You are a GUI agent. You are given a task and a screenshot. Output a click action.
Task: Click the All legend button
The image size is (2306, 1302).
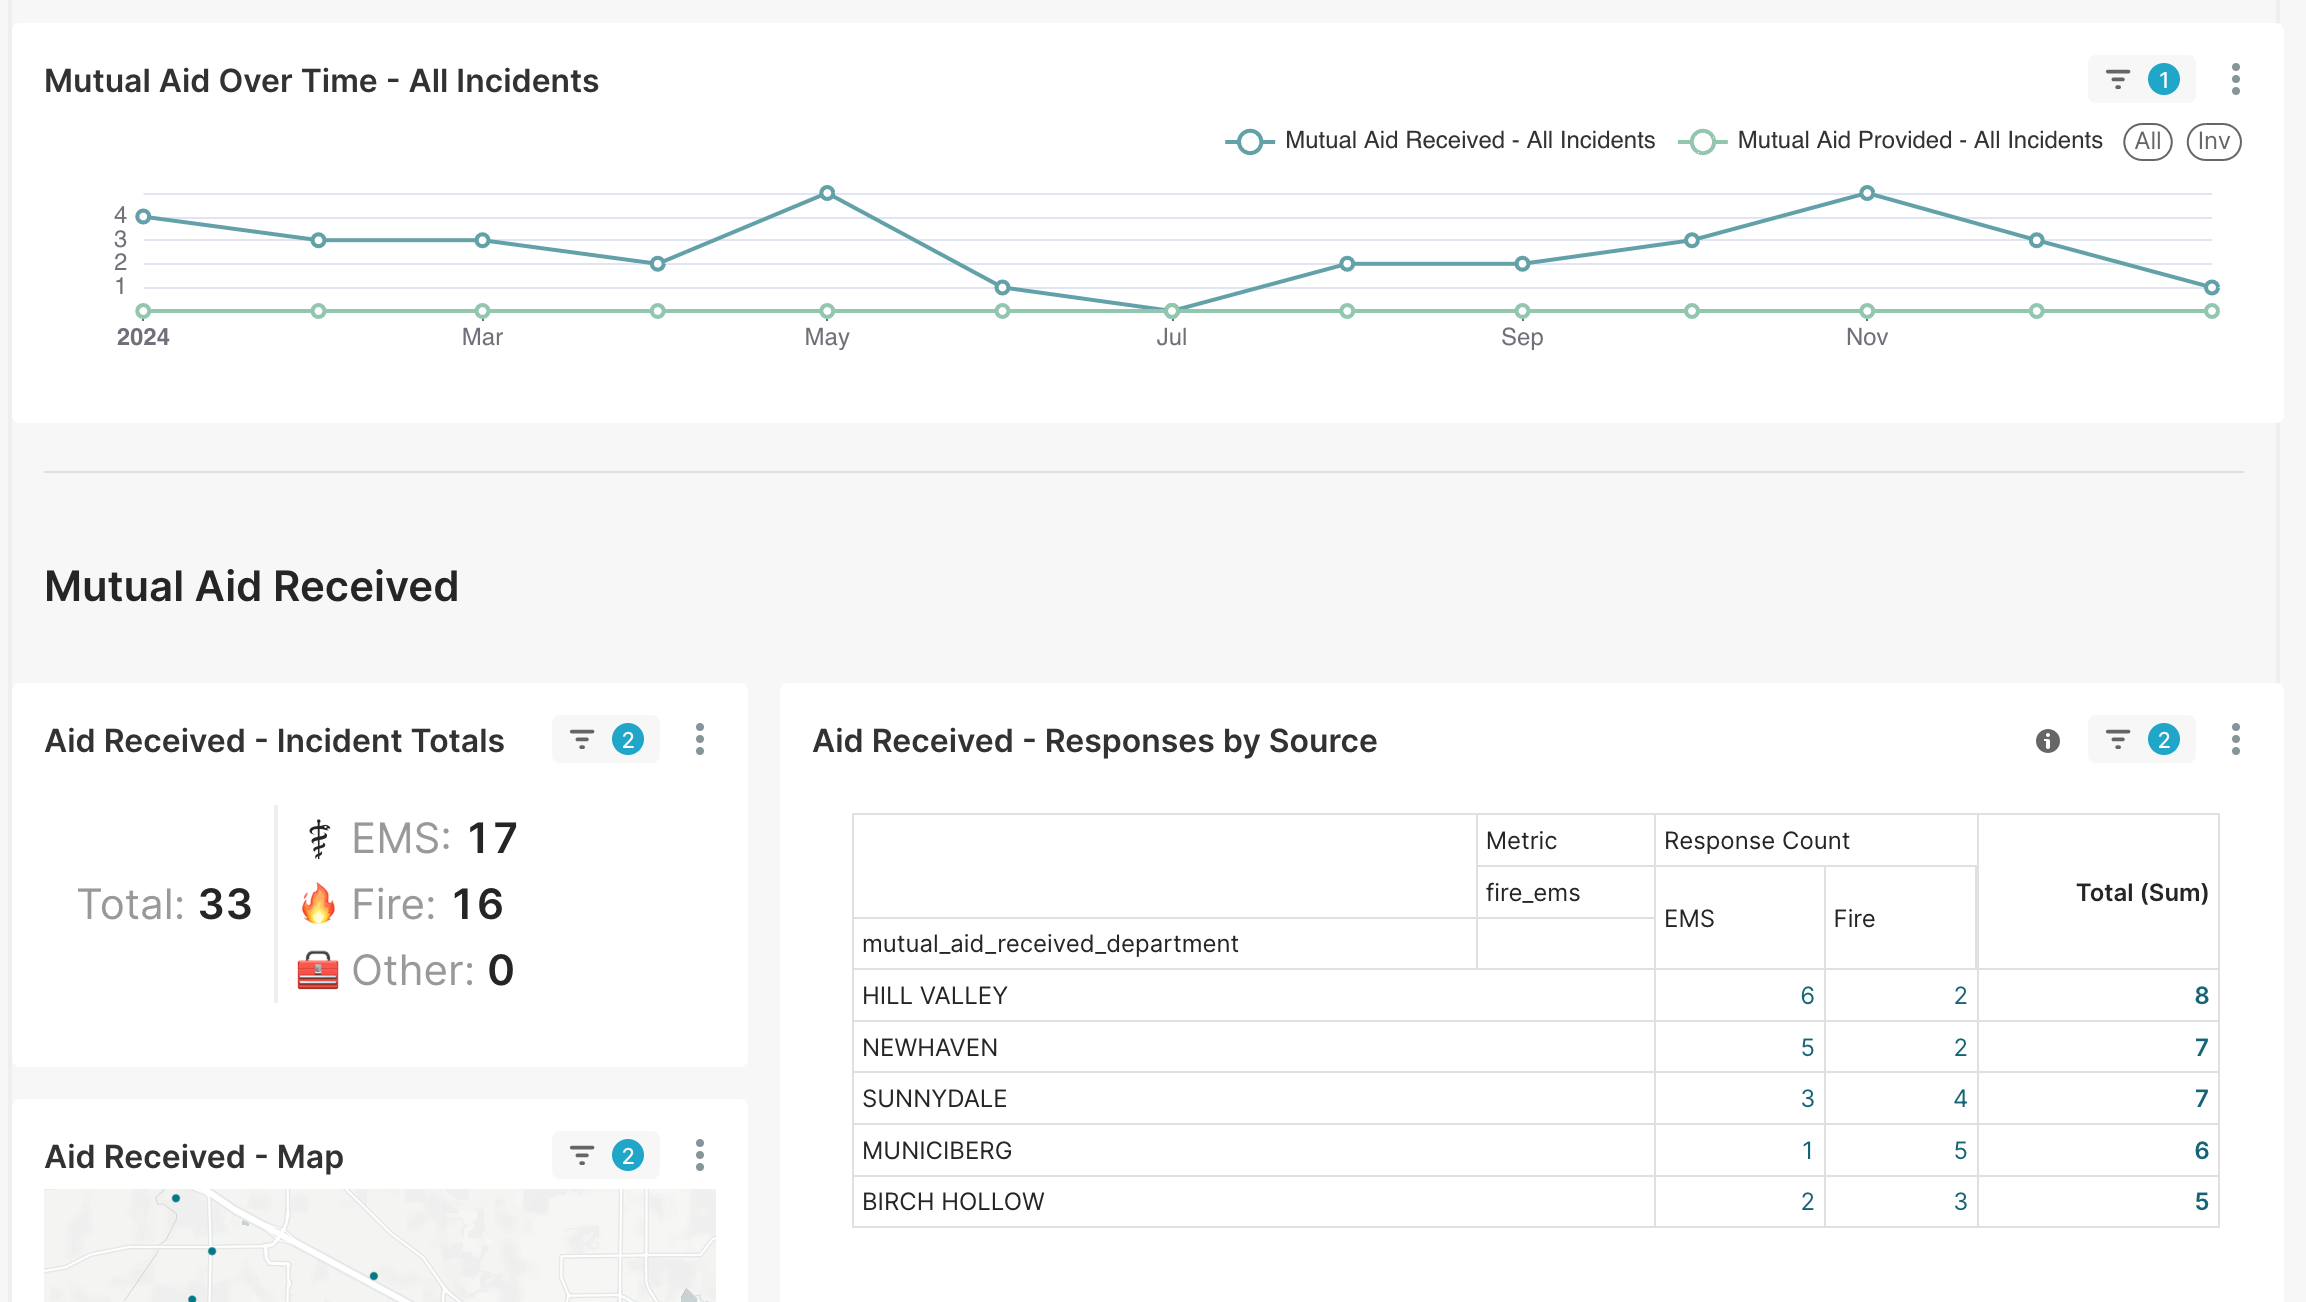pos(2147,141)
